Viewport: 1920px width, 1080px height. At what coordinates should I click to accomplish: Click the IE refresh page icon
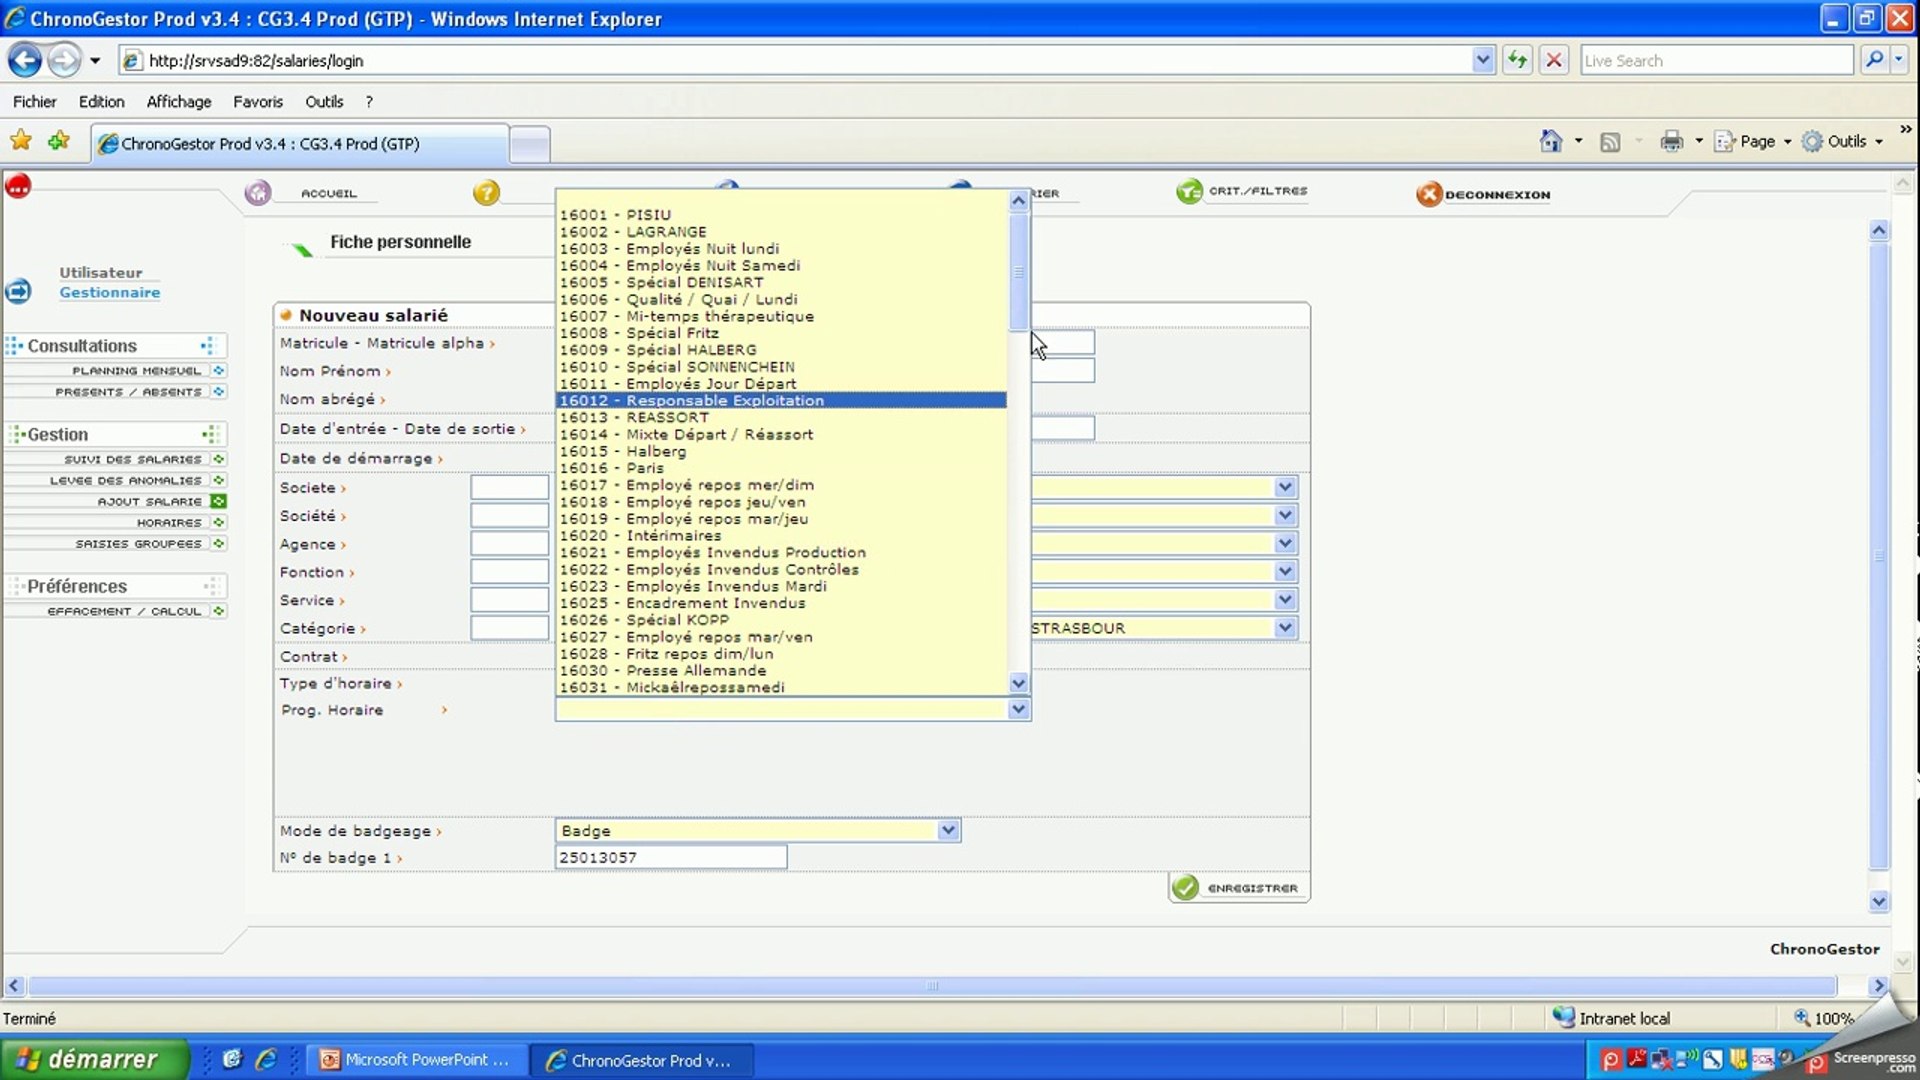pos(1517,60)
